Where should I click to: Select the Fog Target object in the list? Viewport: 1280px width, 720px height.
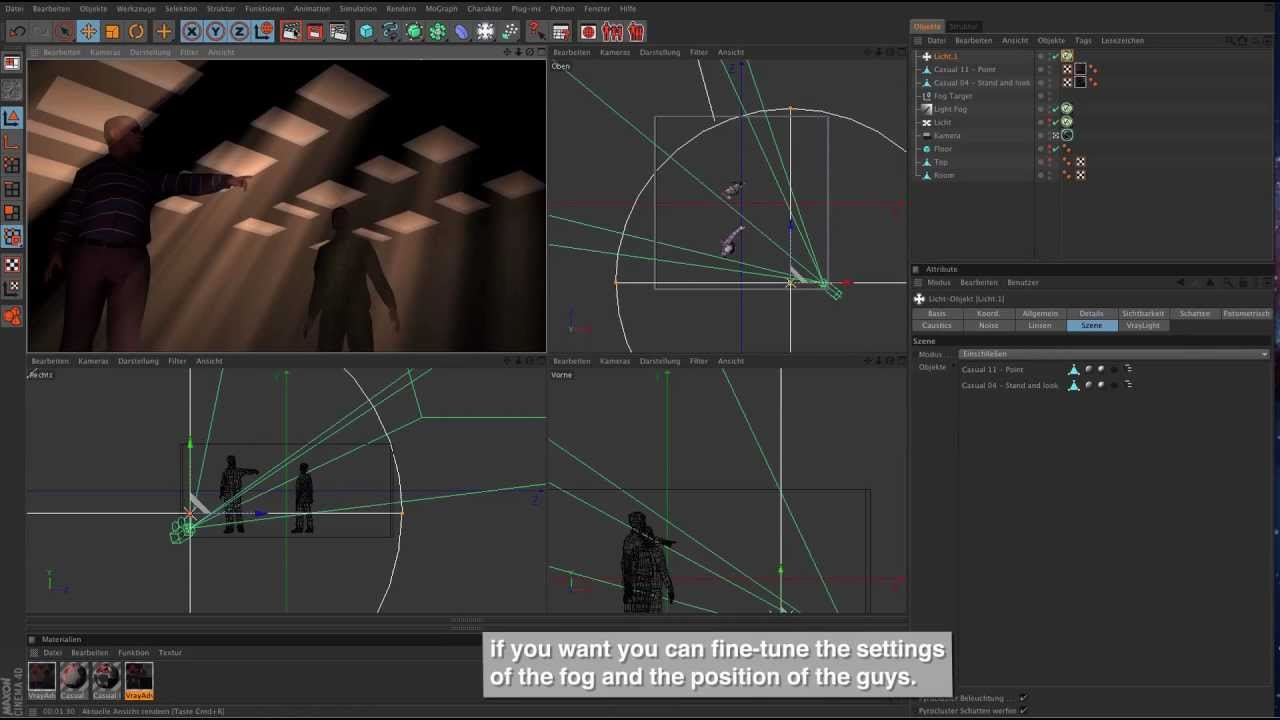[952, 96]
